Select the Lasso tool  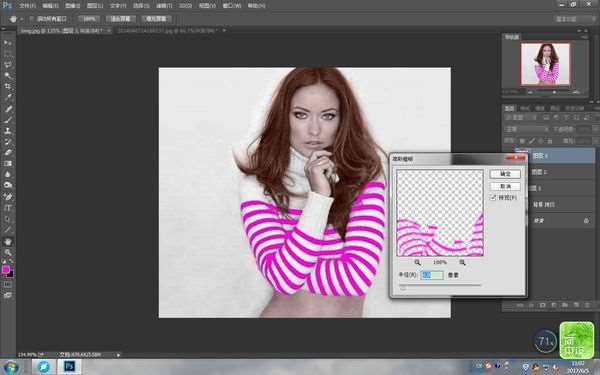pyautogui.click(x=8, y=65)
